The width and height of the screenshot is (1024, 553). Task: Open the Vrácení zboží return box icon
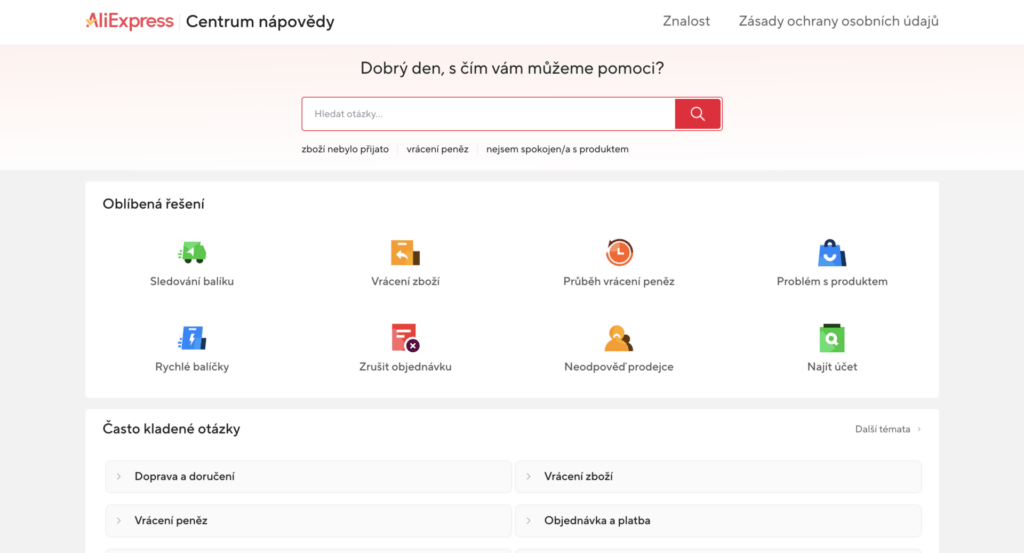click(x=405, y=253)
